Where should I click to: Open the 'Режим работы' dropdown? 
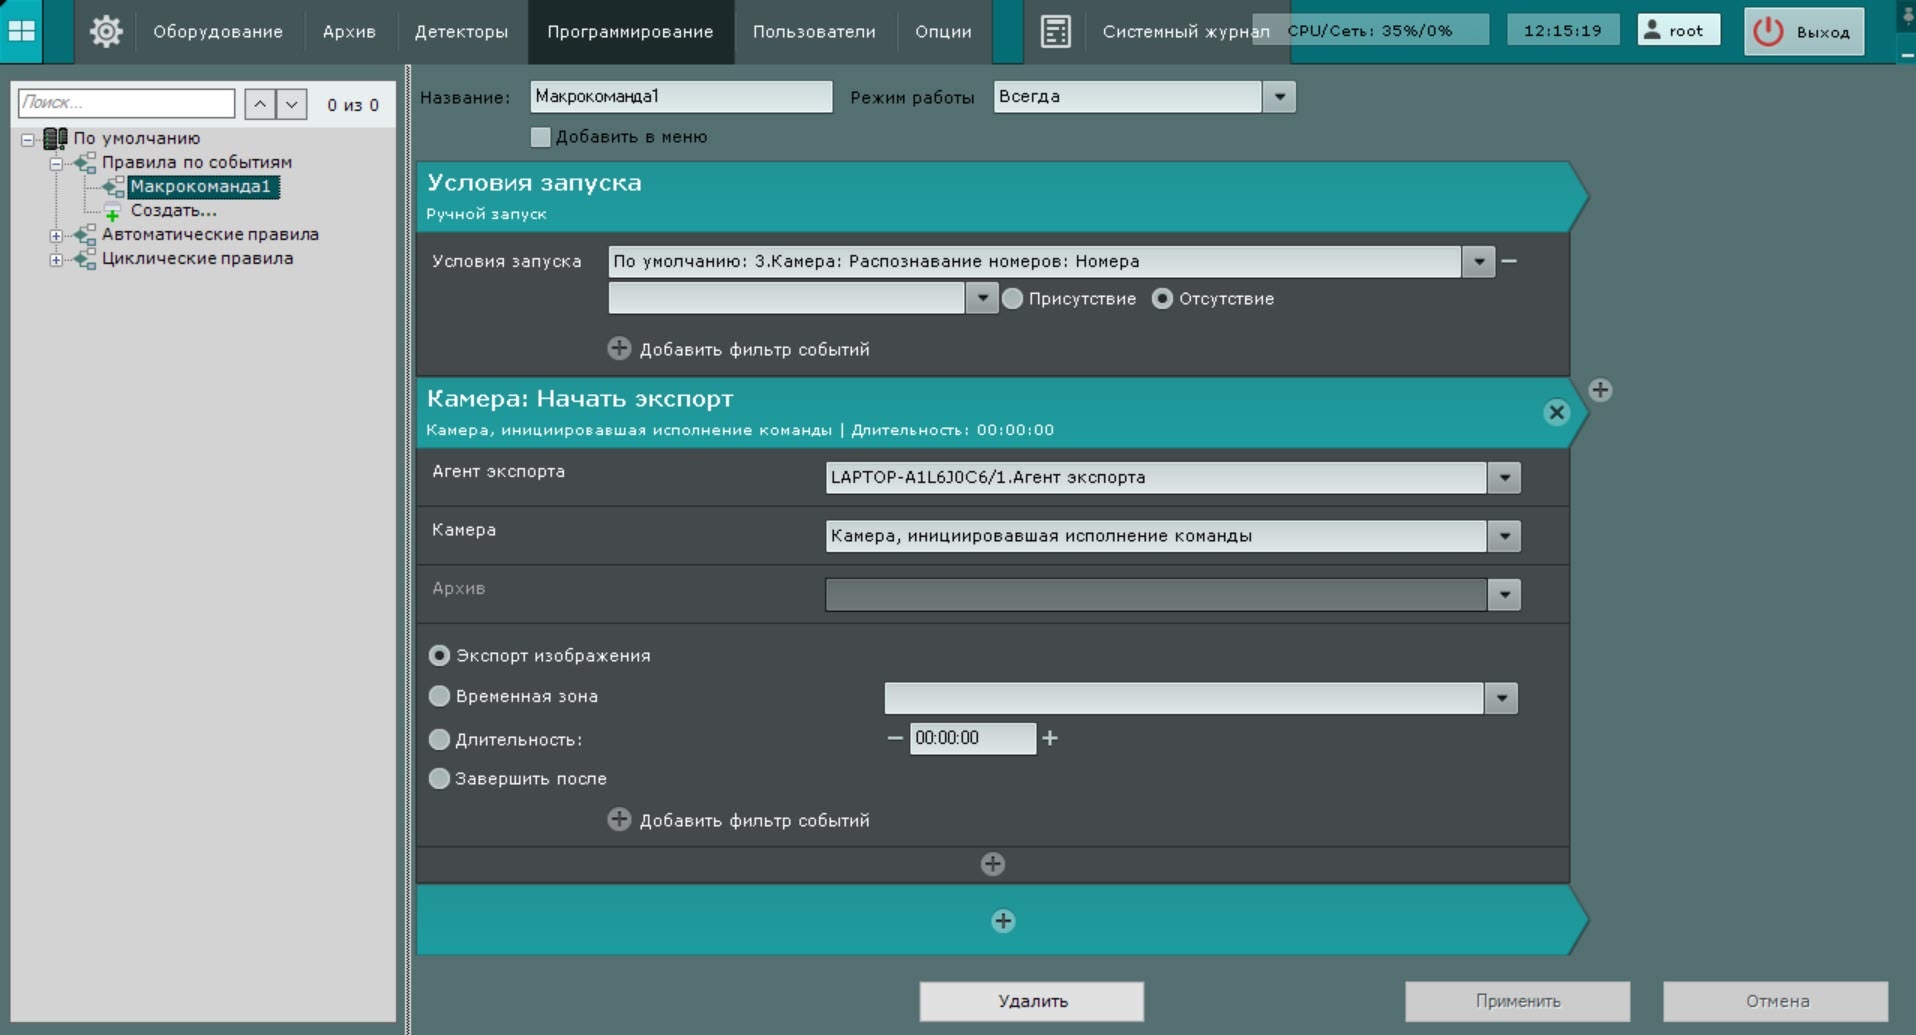click(1279, 97)
